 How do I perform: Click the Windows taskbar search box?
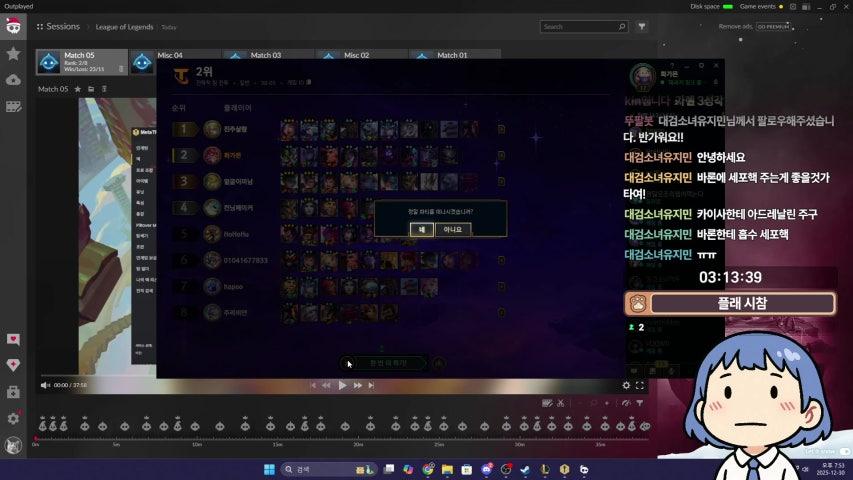pyautogui.click(x=329, y=469)
